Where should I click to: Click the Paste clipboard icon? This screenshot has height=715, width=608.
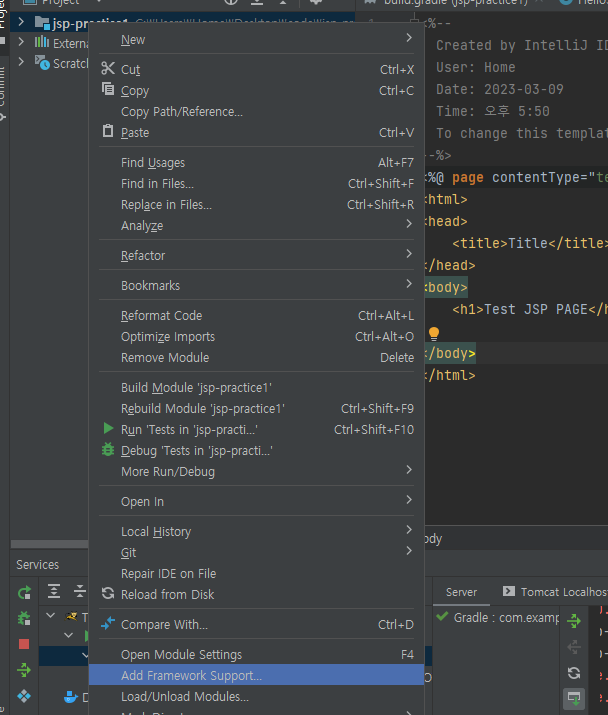[108, 131]
